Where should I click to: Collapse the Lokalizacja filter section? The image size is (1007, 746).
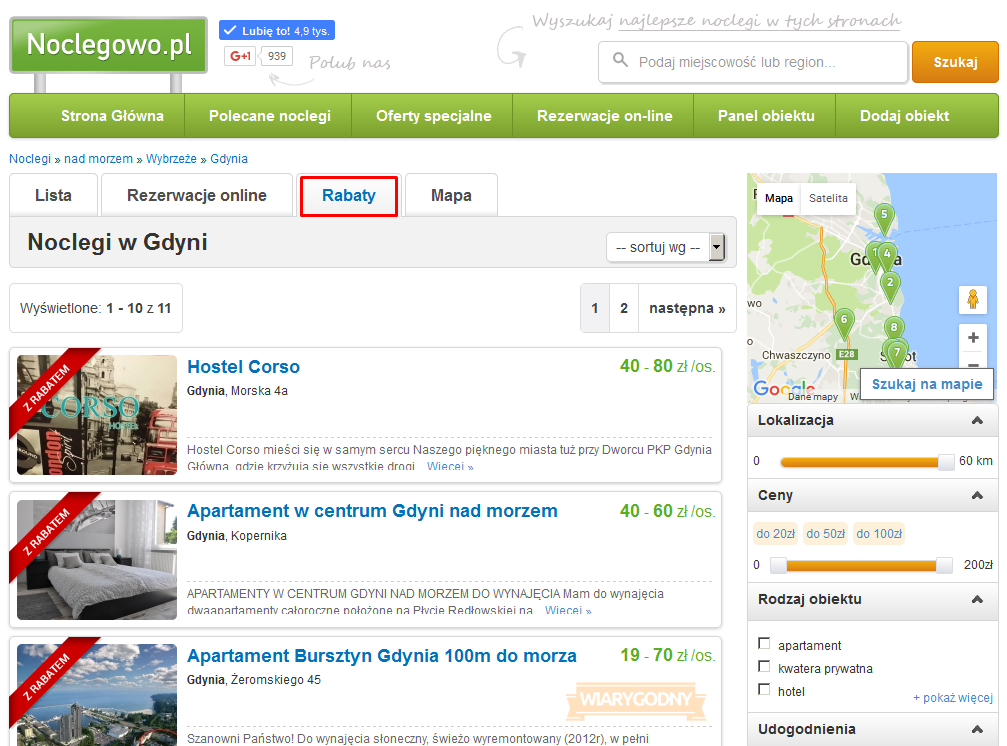[977, 421]
